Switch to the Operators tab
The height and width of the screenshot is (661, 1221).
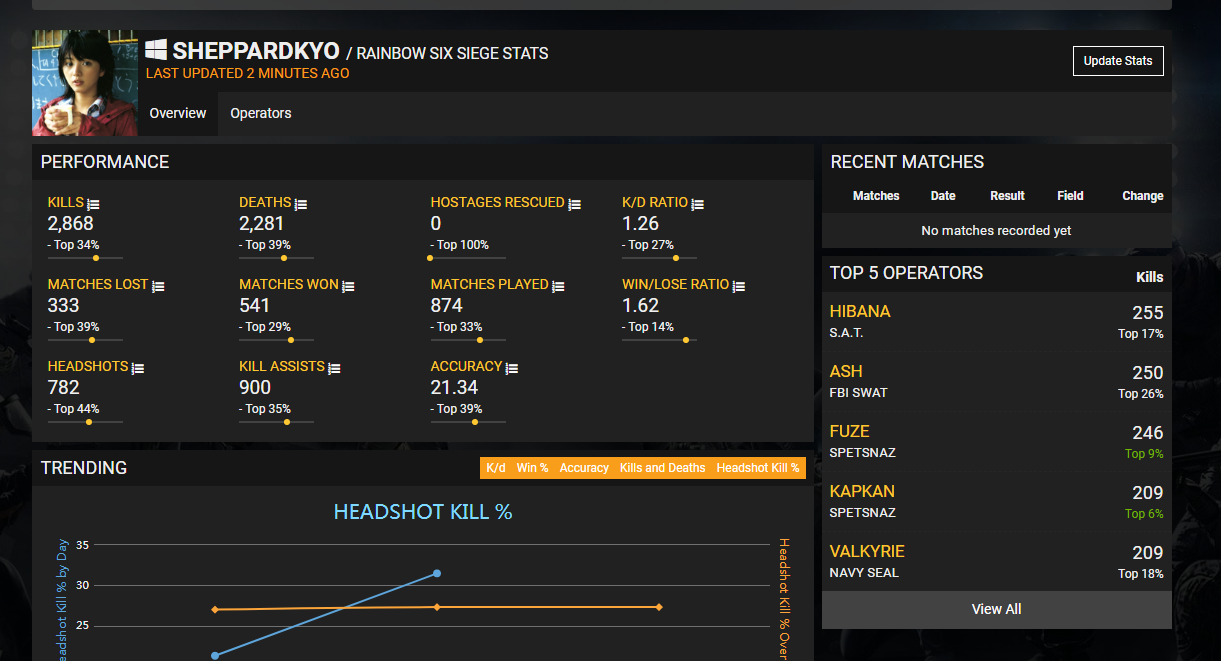[x=261, y=114]
